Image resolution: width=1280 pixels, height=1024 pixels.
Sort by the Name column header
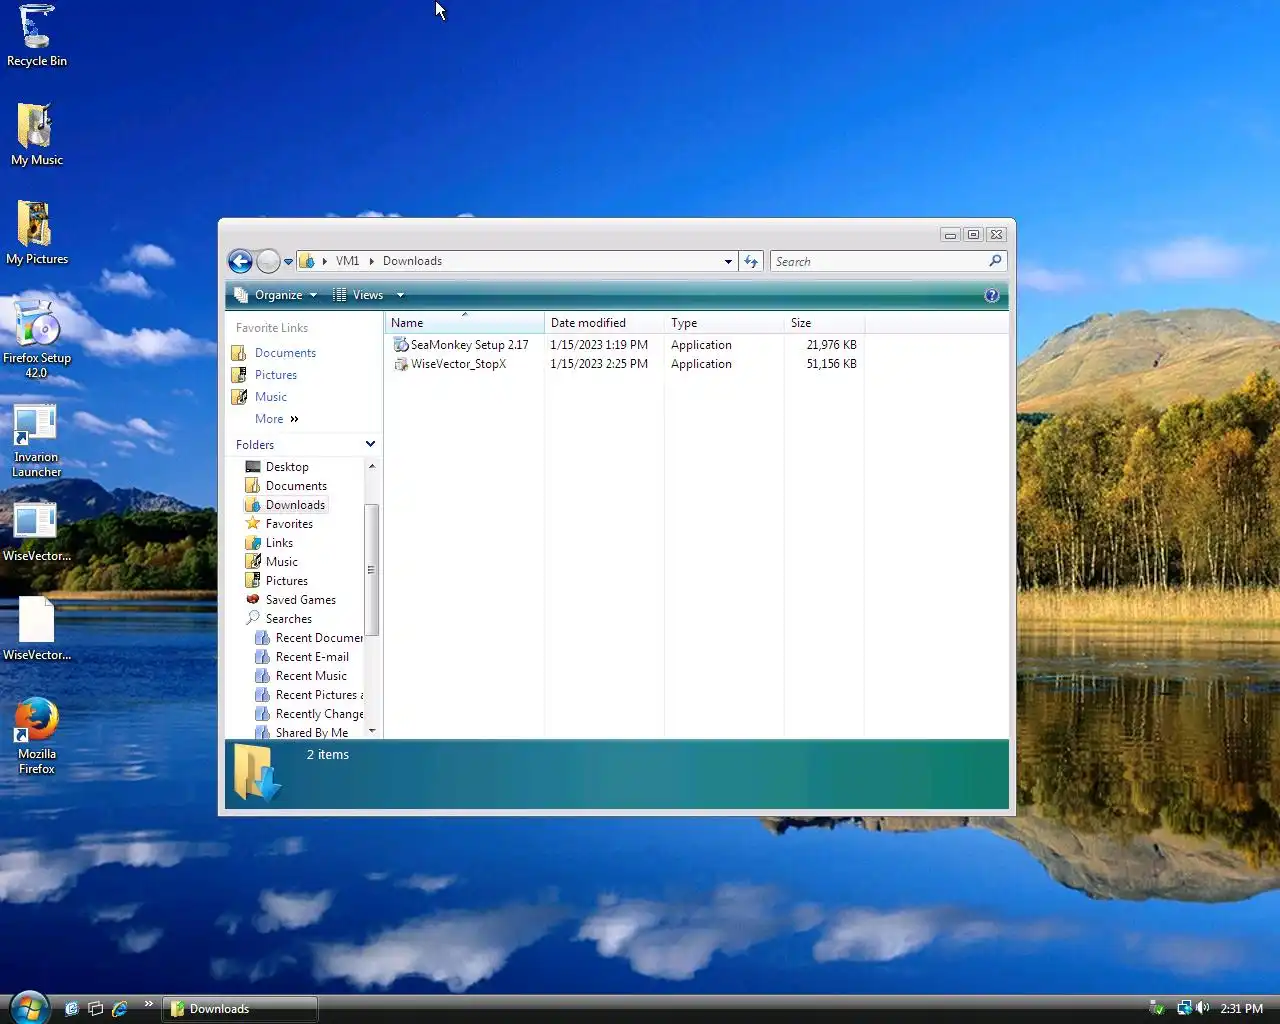coord(464,323)
